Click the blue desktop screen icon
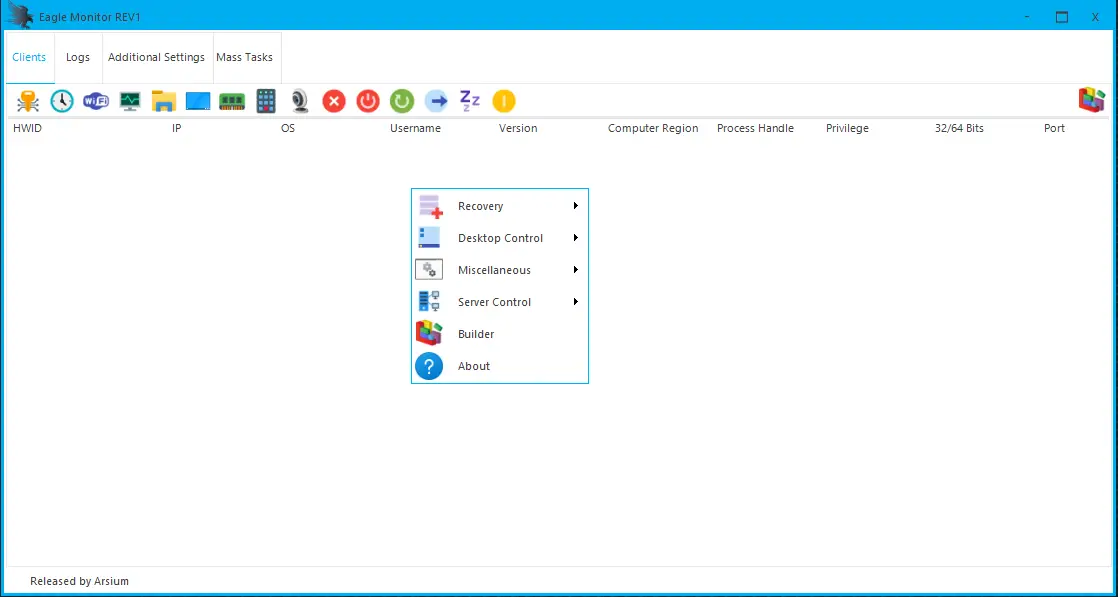Image resolution: width=1118 pixels, height=597 pixels. coord(198,101)
